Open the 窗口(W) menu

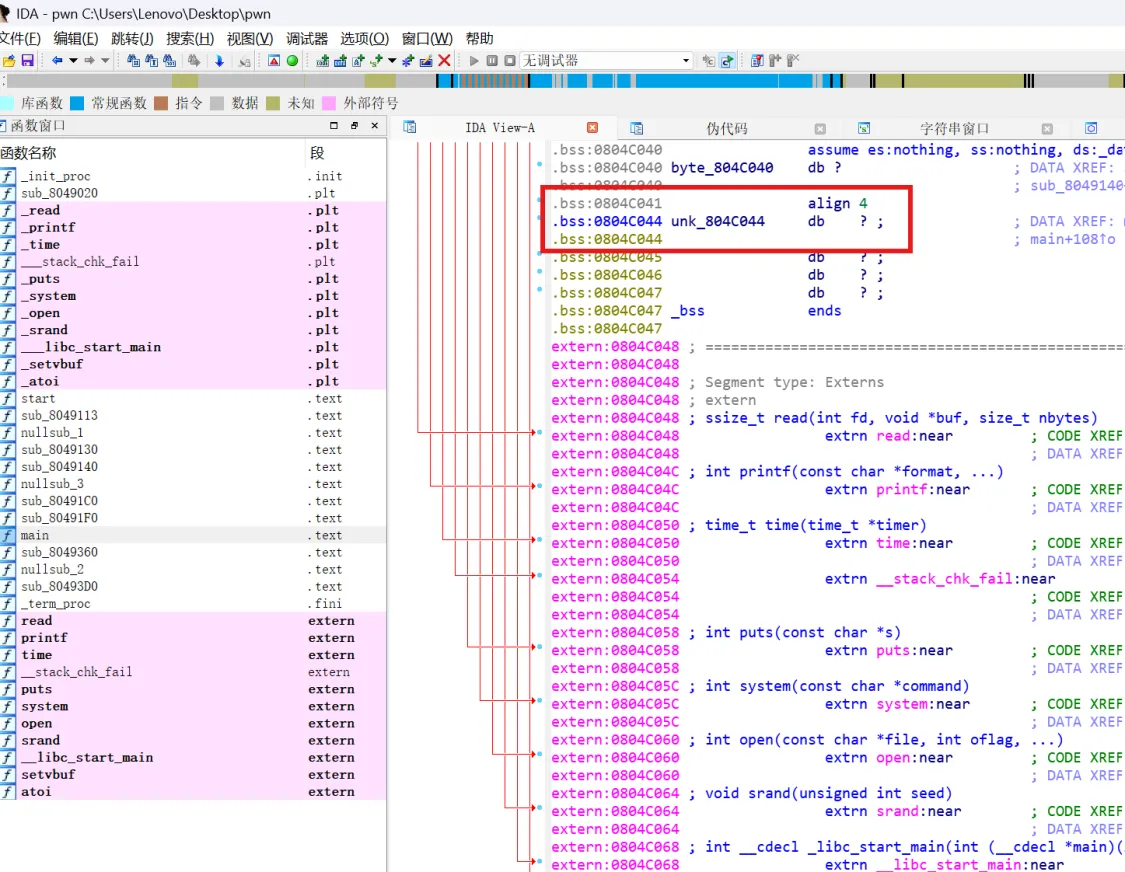[x=427, y=38]
